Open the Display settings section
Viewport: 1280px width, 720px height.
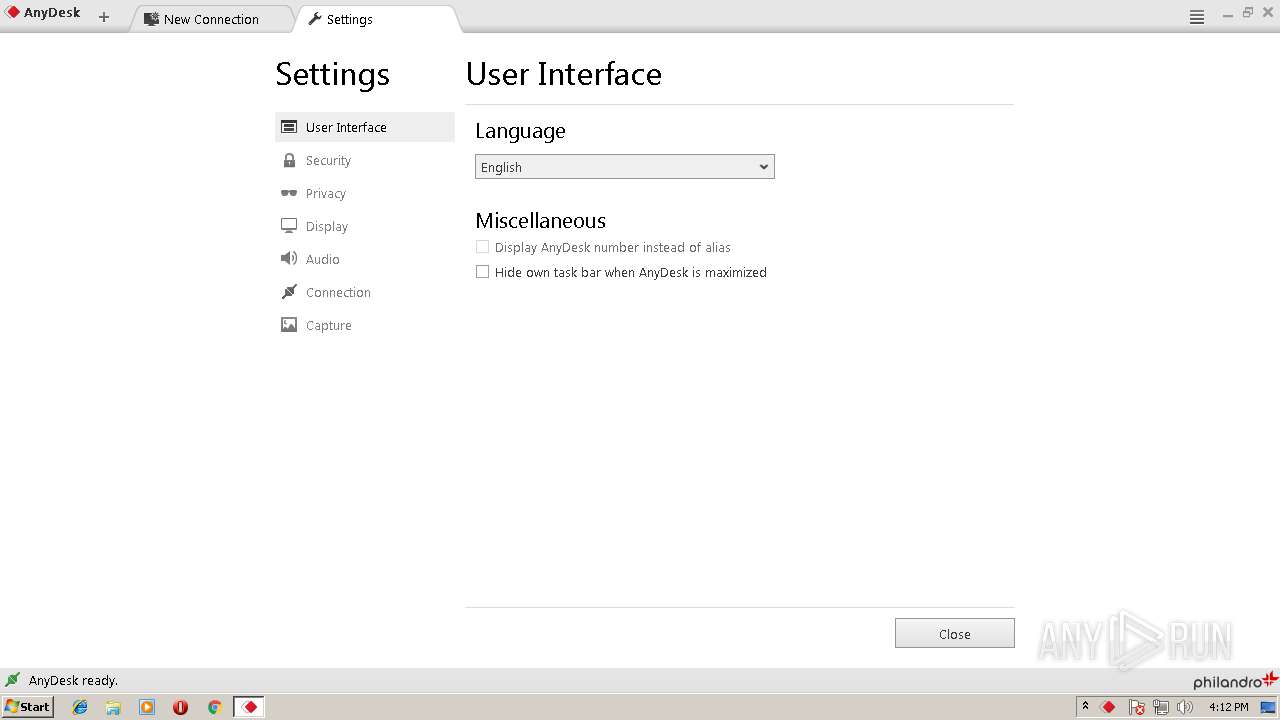[364, 226]
